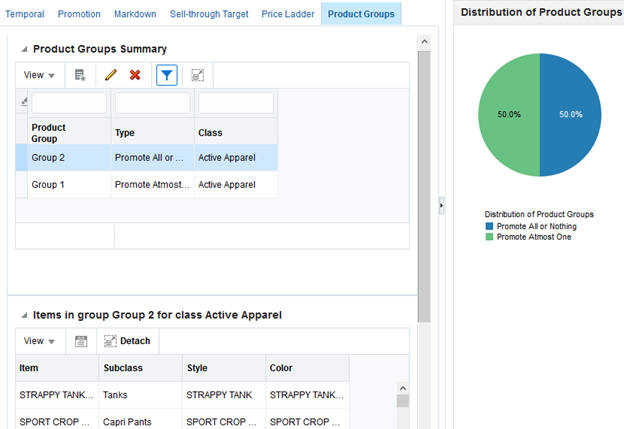Click the red X delete icon
Image resolution: width=624 pixels, height=429 pixels.
pyautogui.click(x=135, y=75)
